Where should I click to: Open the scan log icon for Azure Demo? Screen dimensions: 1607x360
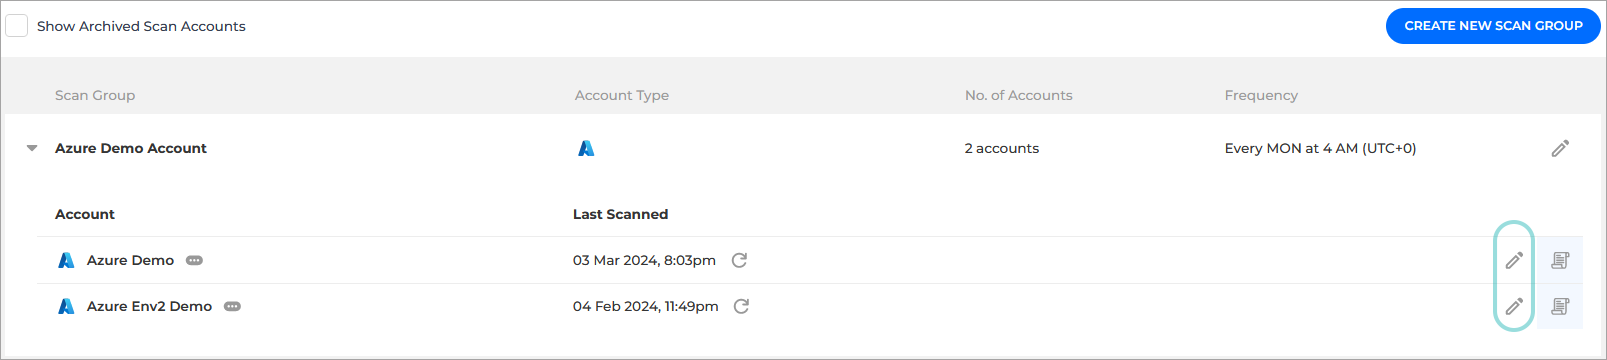coord(1560,260)
